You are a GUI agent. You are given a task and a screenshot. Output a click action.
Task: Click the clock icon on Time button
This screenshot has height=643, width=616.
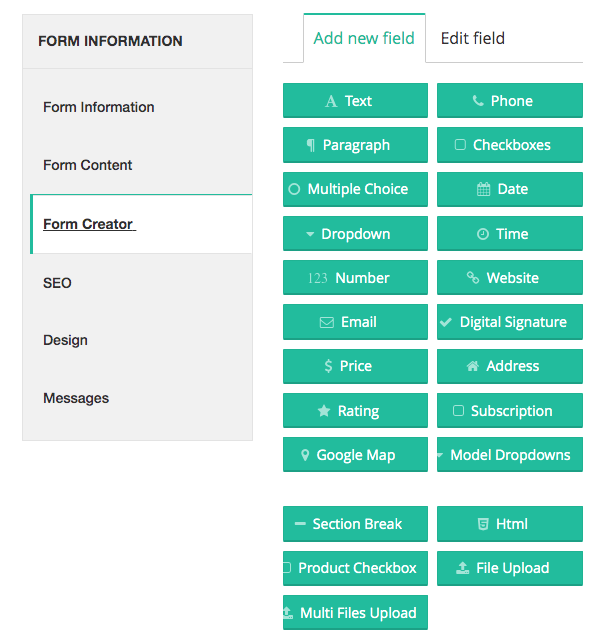coord(483,234)
